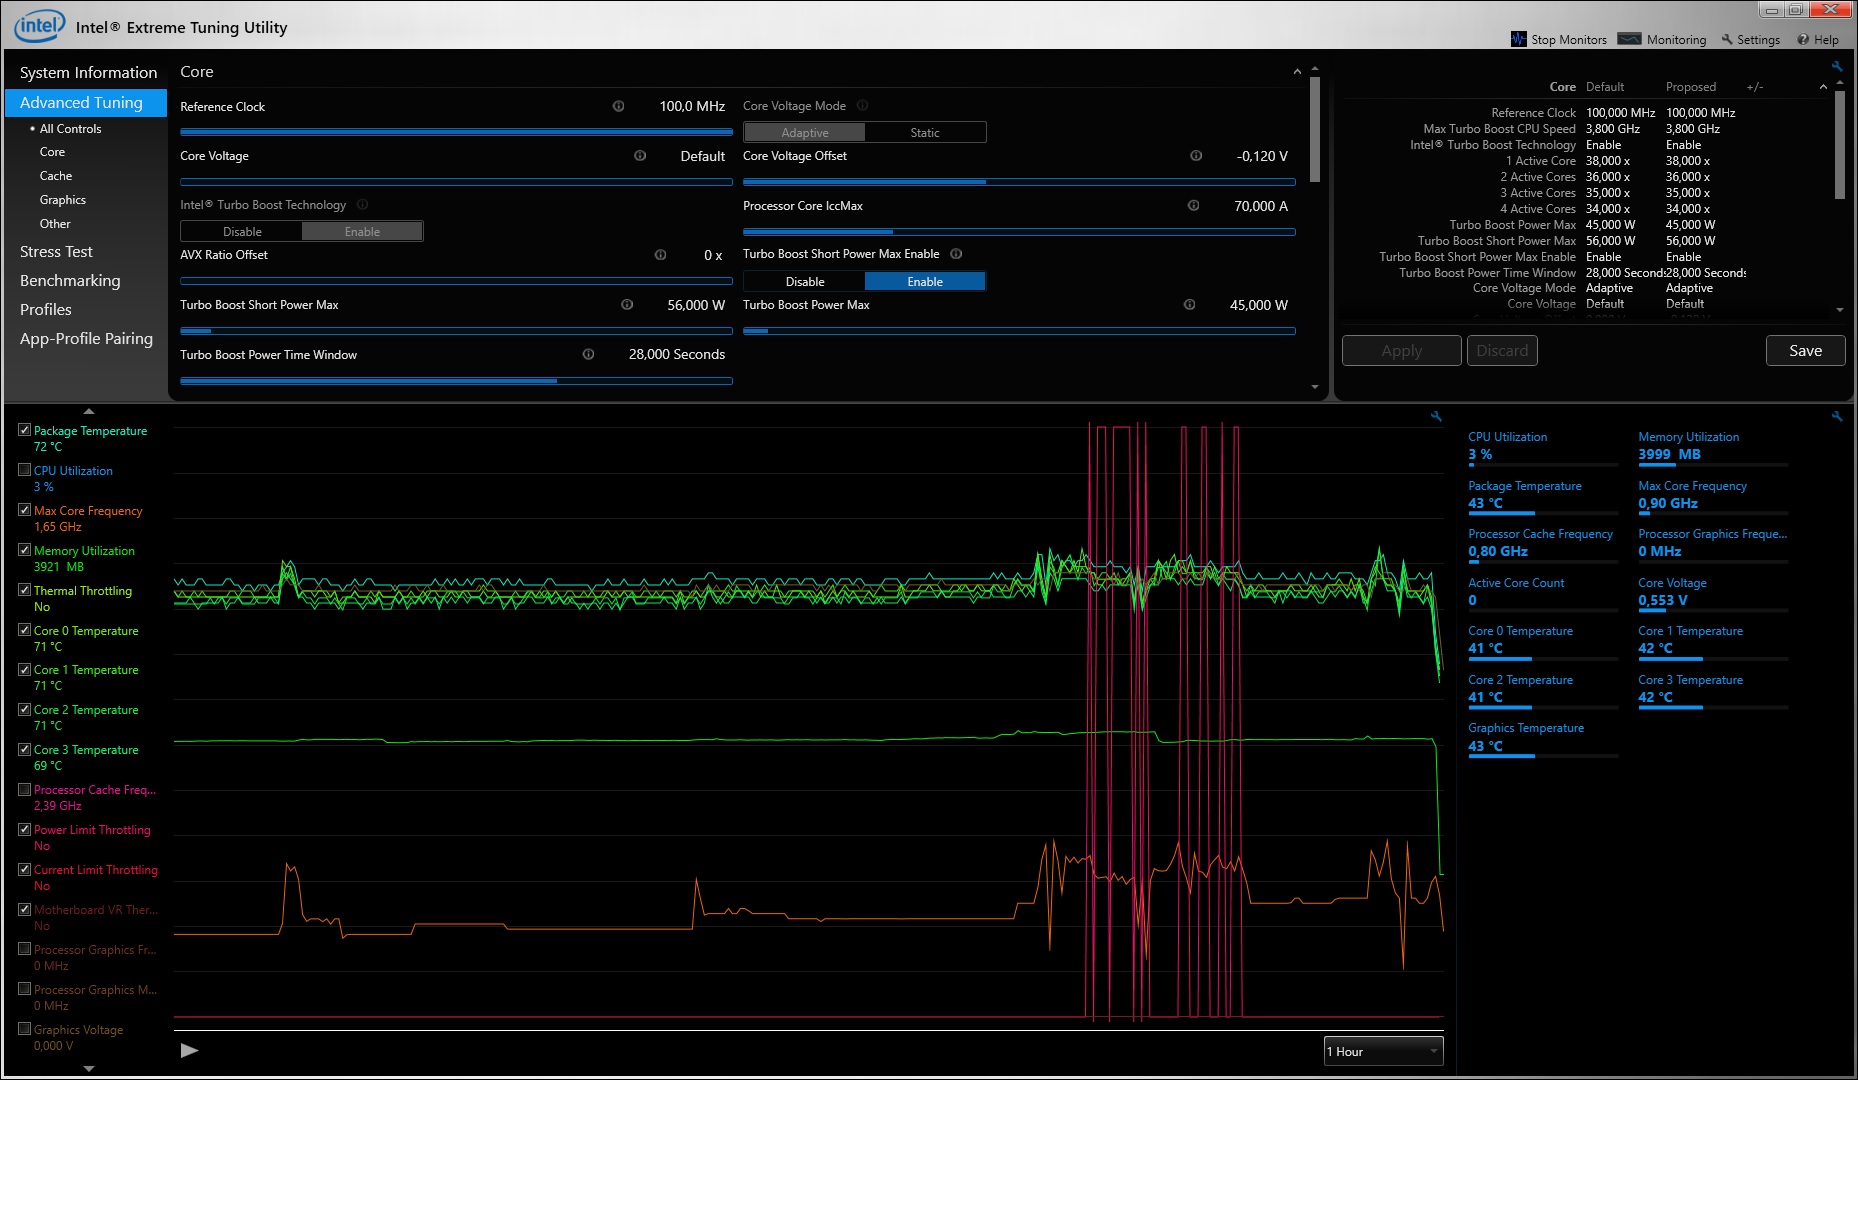1858x1212 pixels.
Task: Disable Turbo Boost Short Power Max
Action: point(804,281)
